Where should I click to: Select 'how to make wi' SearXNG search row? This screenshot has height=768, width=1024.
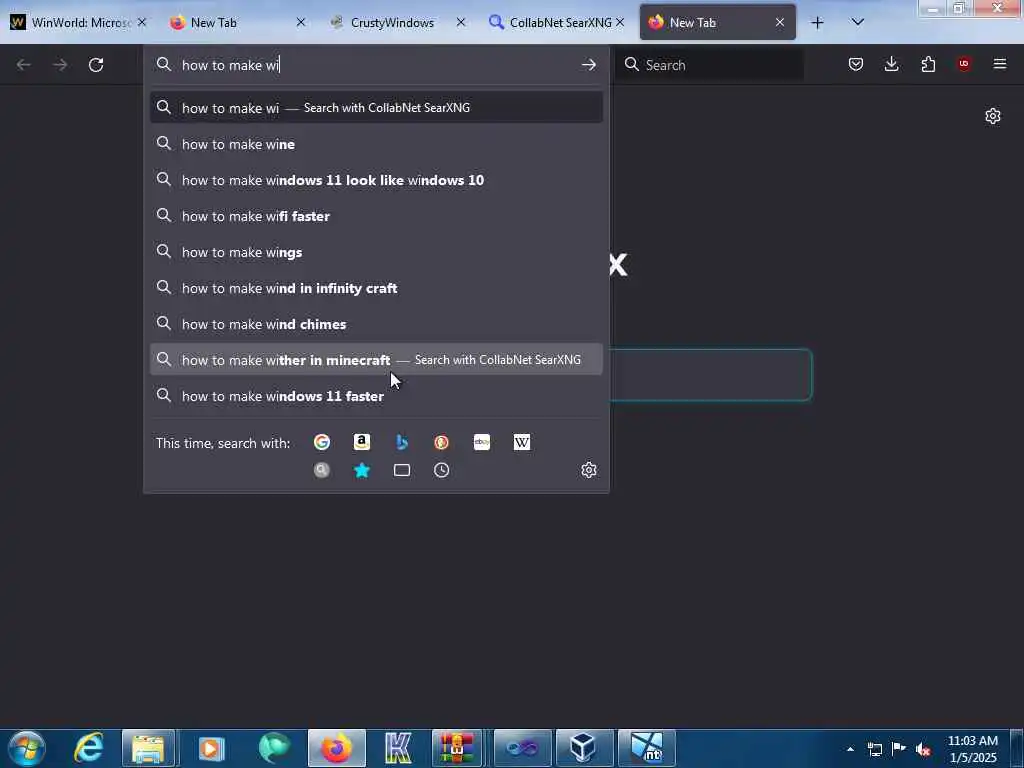tap(376, 108)
